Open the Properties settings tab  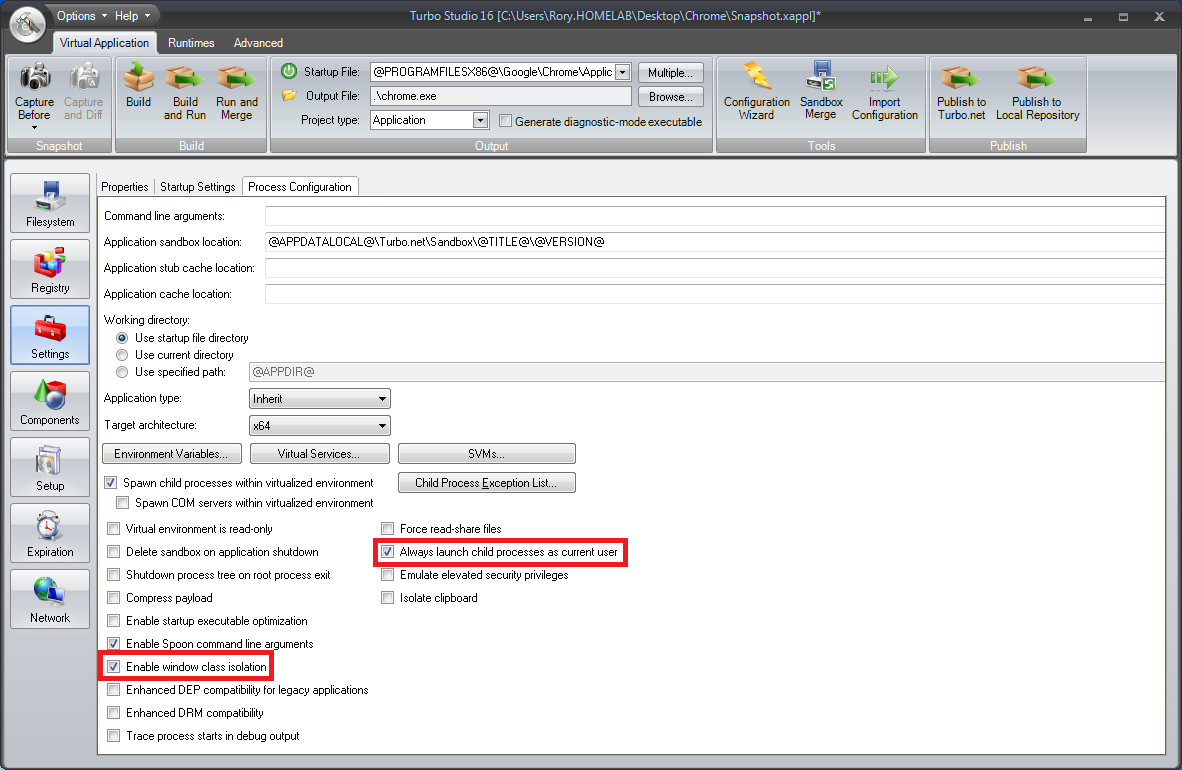click(124, 187)
